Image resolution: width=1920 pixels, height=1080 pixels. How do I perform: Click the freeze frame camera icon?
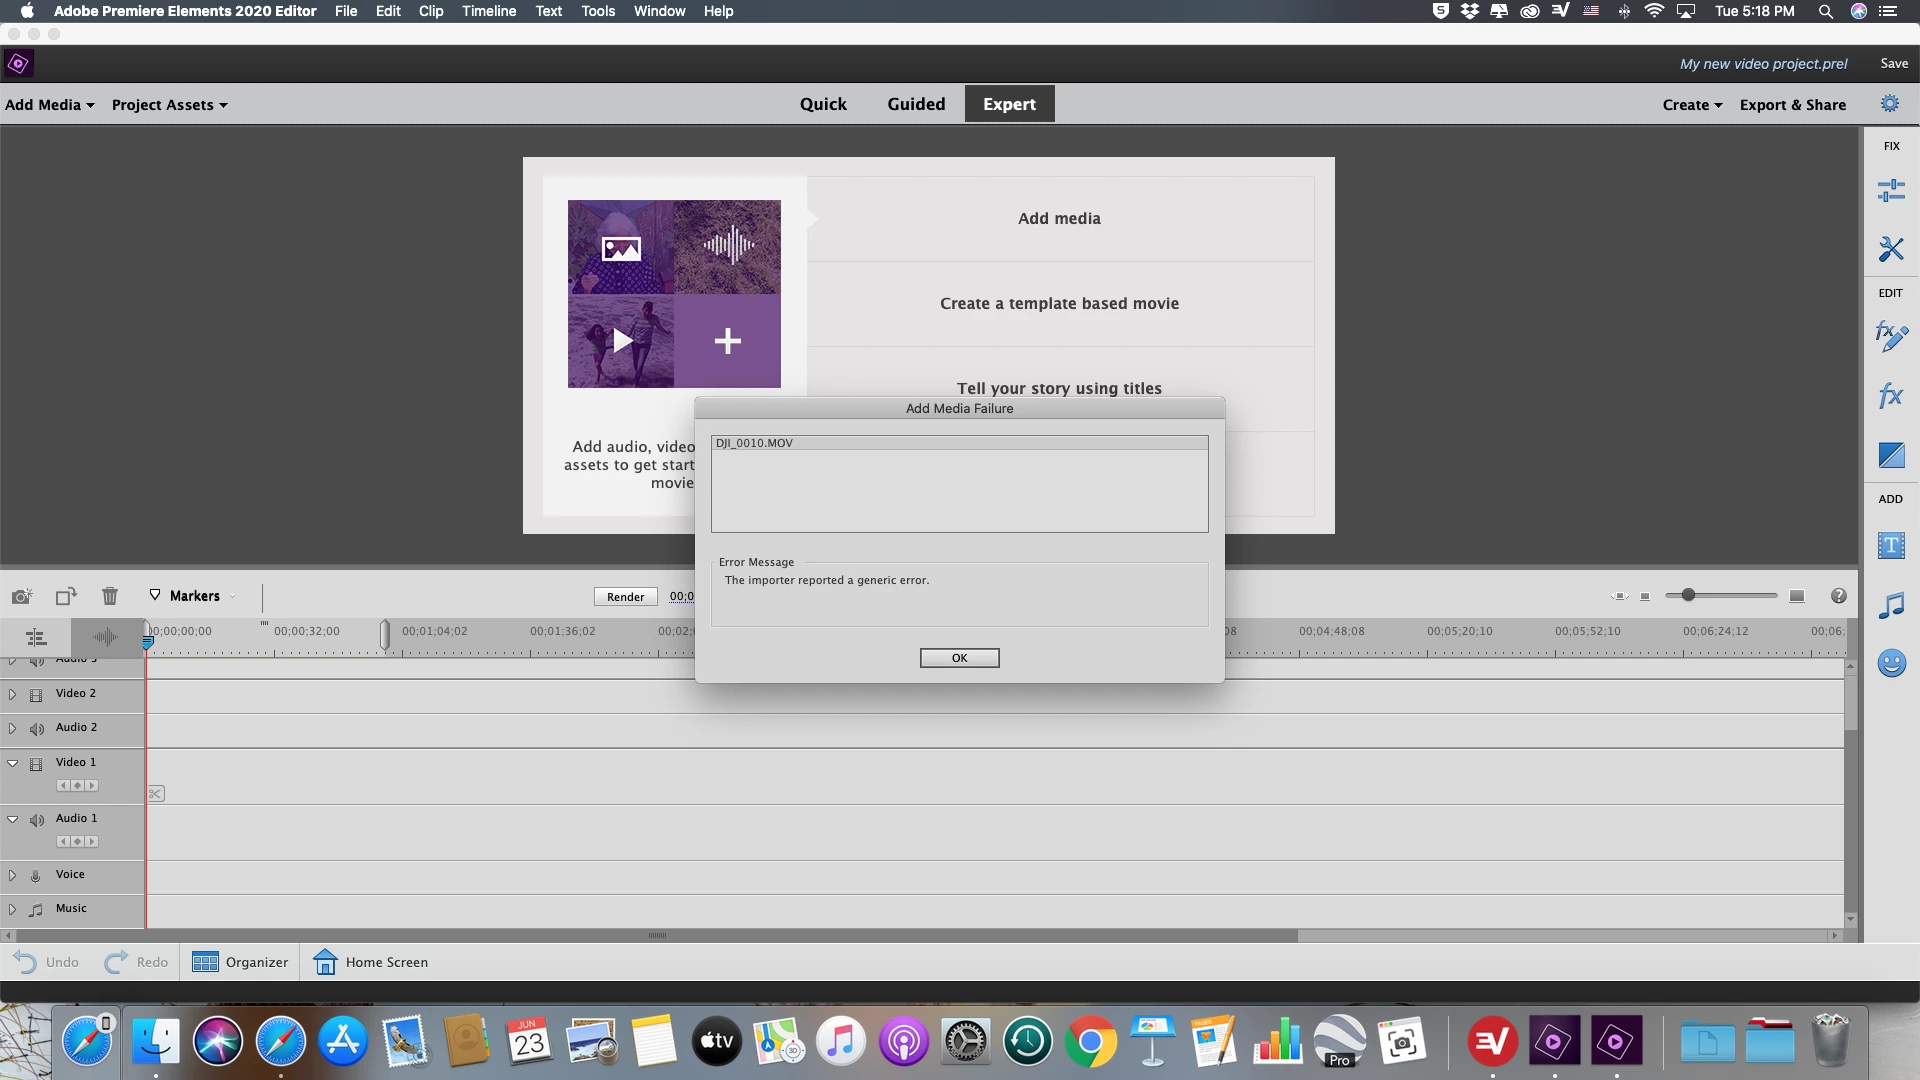tap(22, 596)
